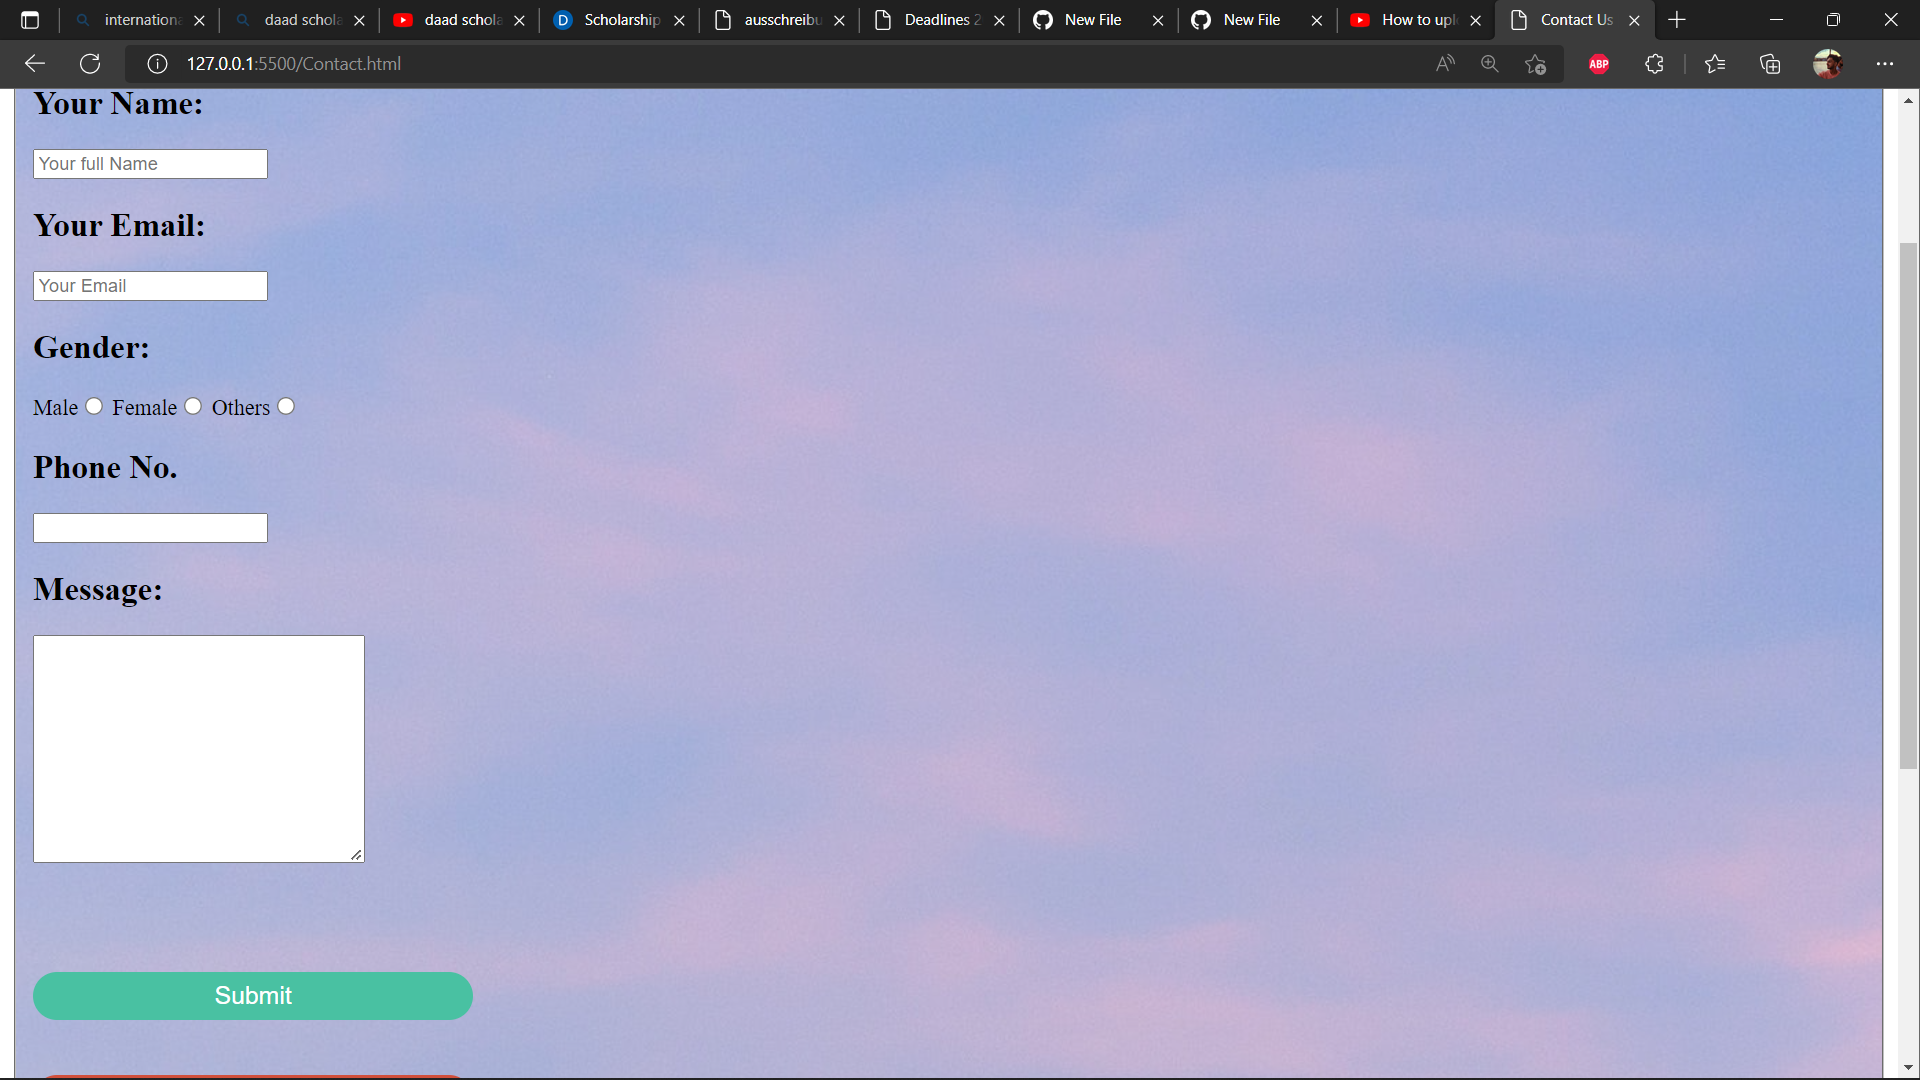Add this page to favorites with star icon
Image resolution: width=1920 pixels, height=1080 pixels.
pos(1536,64)
